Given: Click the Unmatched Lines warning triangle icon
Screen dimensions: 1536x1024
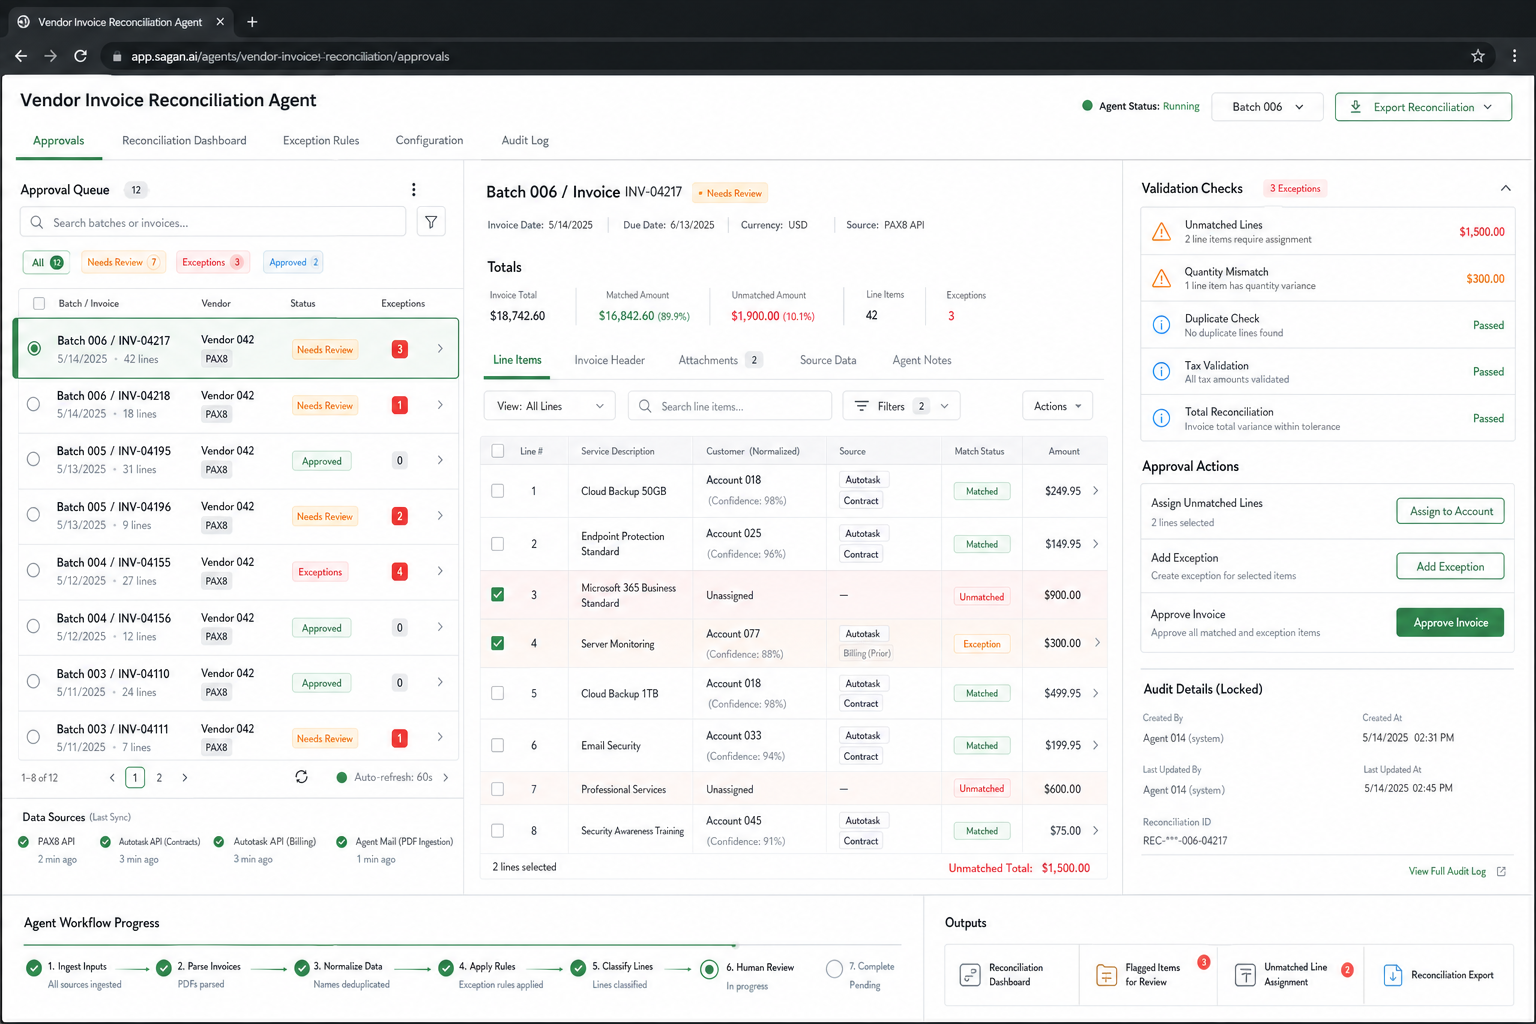Looking at the screenshot, I should pyautogui.click(x=1161, y=232).
